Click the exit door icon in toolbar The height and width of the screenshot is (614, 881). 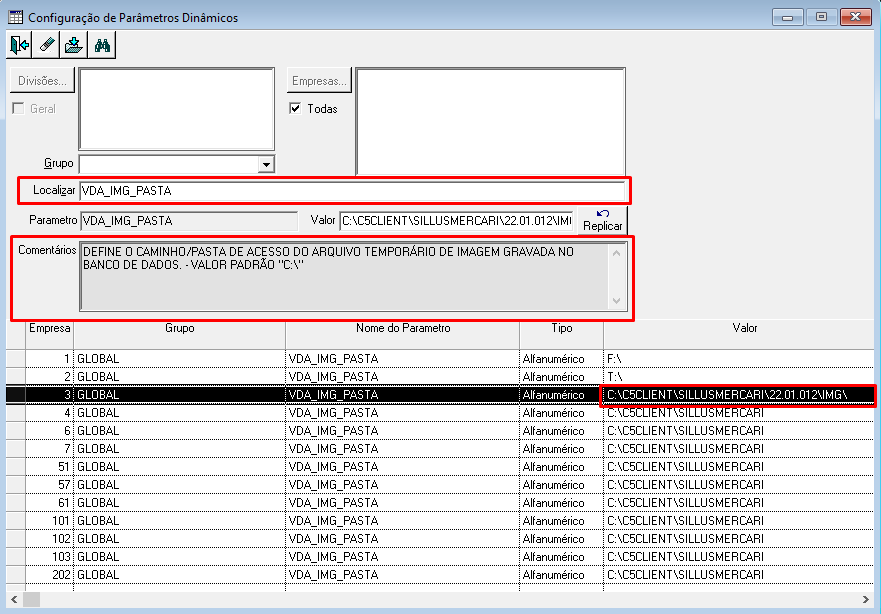click(20, 45)
